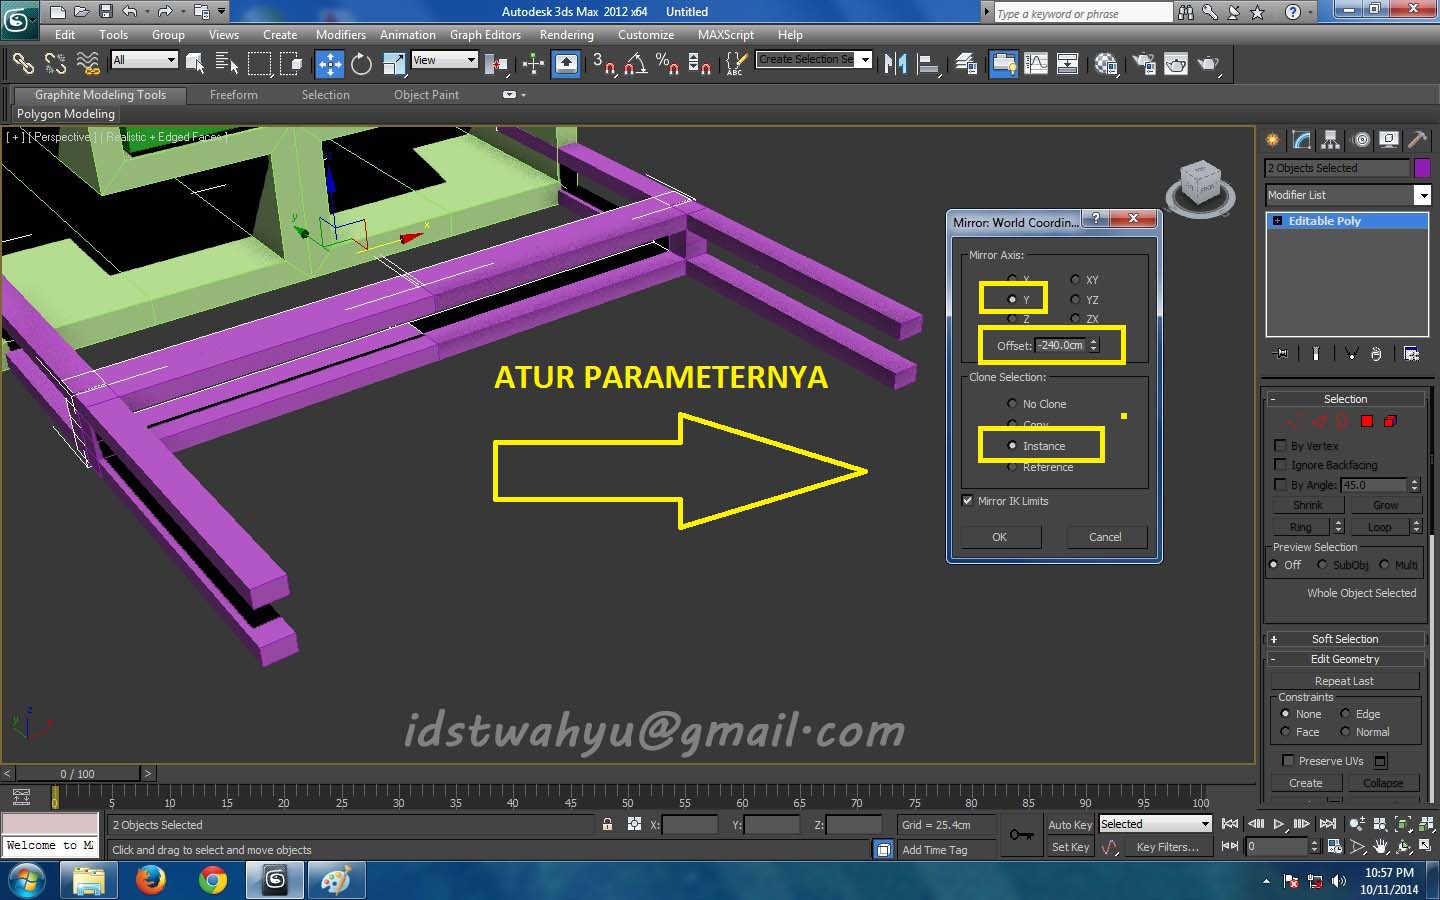Screen dimensions: 1440x900
Task: Open the Render Setup icon
Action: [x=1144, y=64]
